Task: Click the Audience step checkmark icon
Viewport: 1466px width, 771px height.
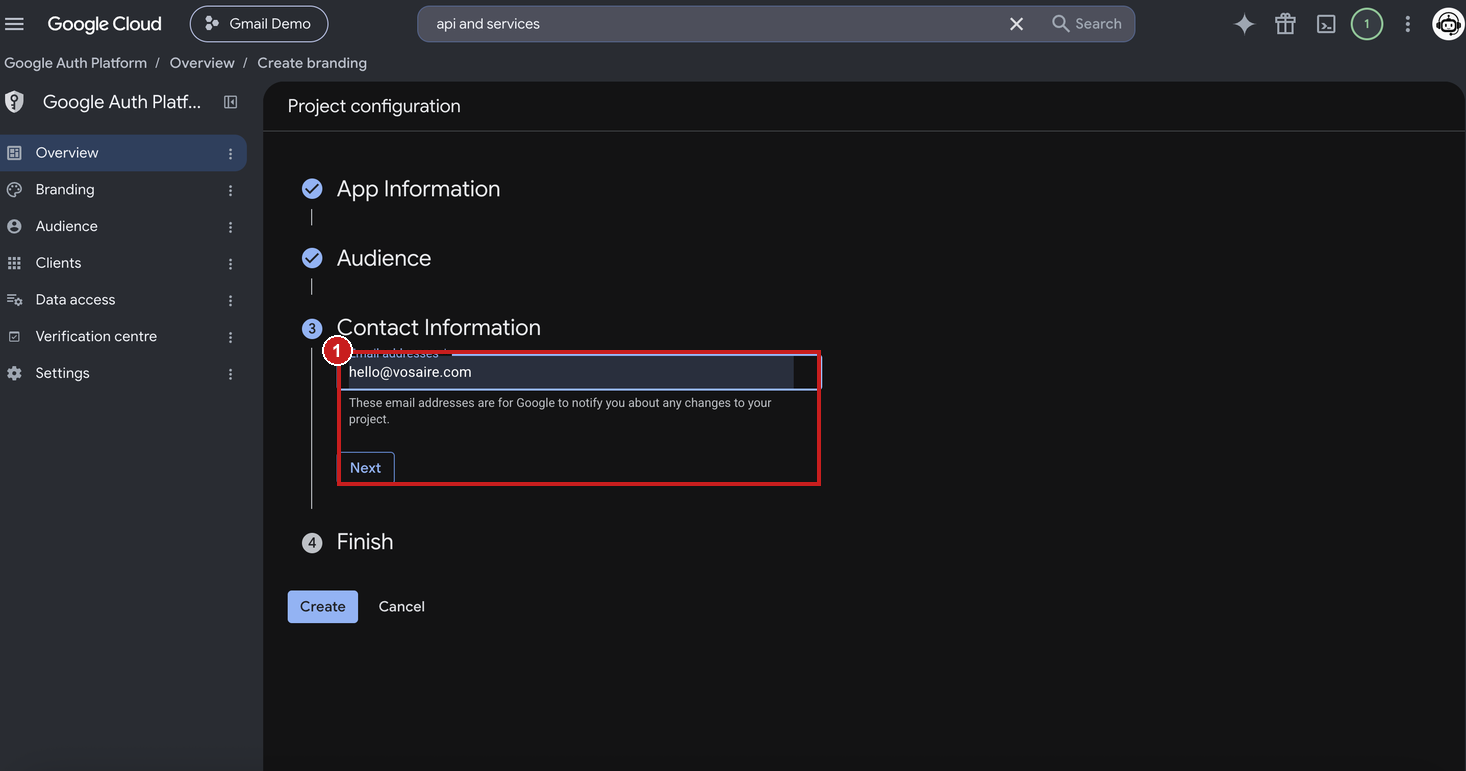Action: pos(312,258)
